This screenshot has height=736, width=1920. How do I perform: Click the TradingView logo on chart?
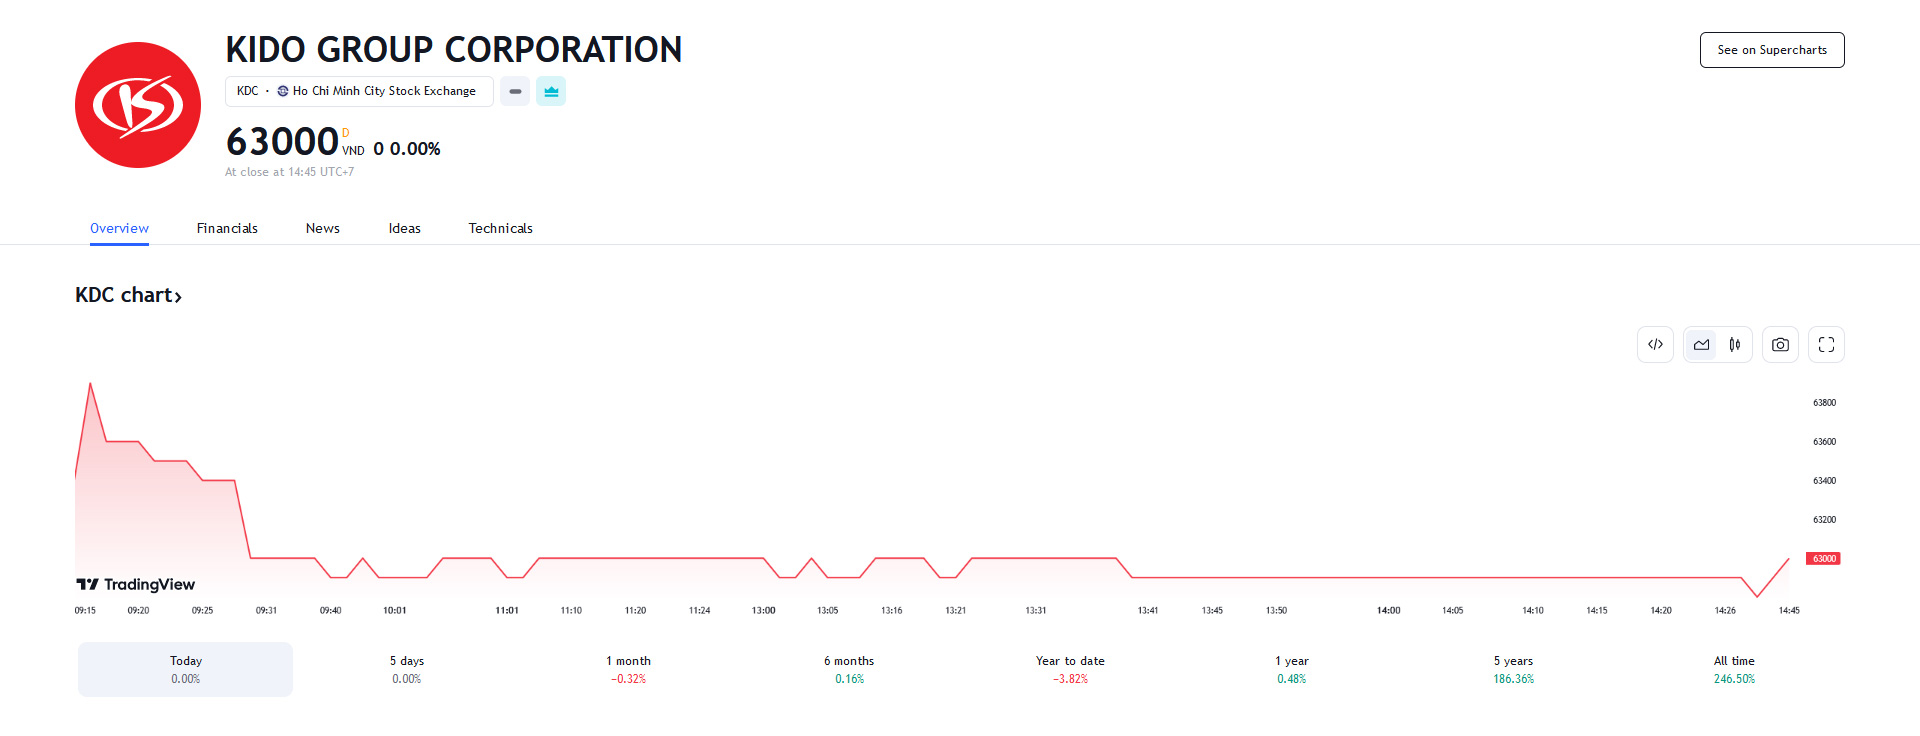(x=136, y=584)
